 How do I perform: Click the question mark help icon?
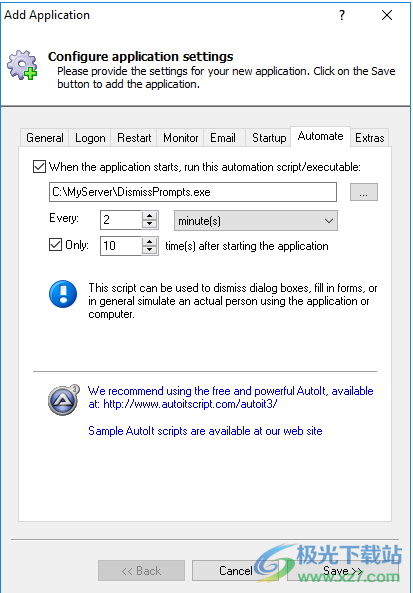click(342, 15)
